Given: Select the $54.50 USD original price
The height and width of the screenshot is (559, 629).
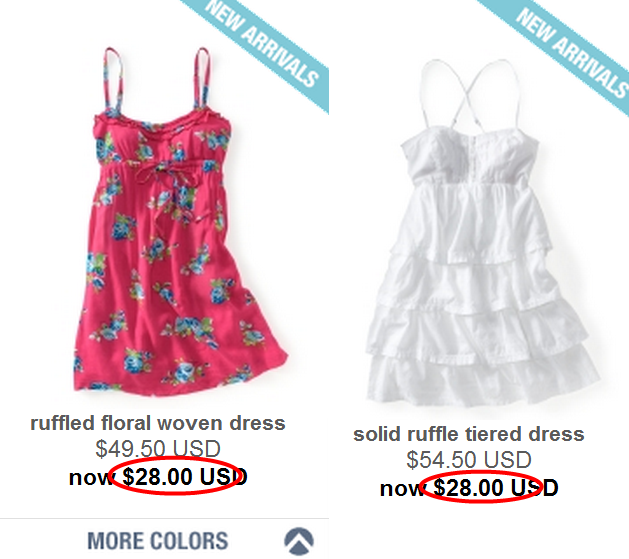Looking at the screenshot, I should 469,460.
